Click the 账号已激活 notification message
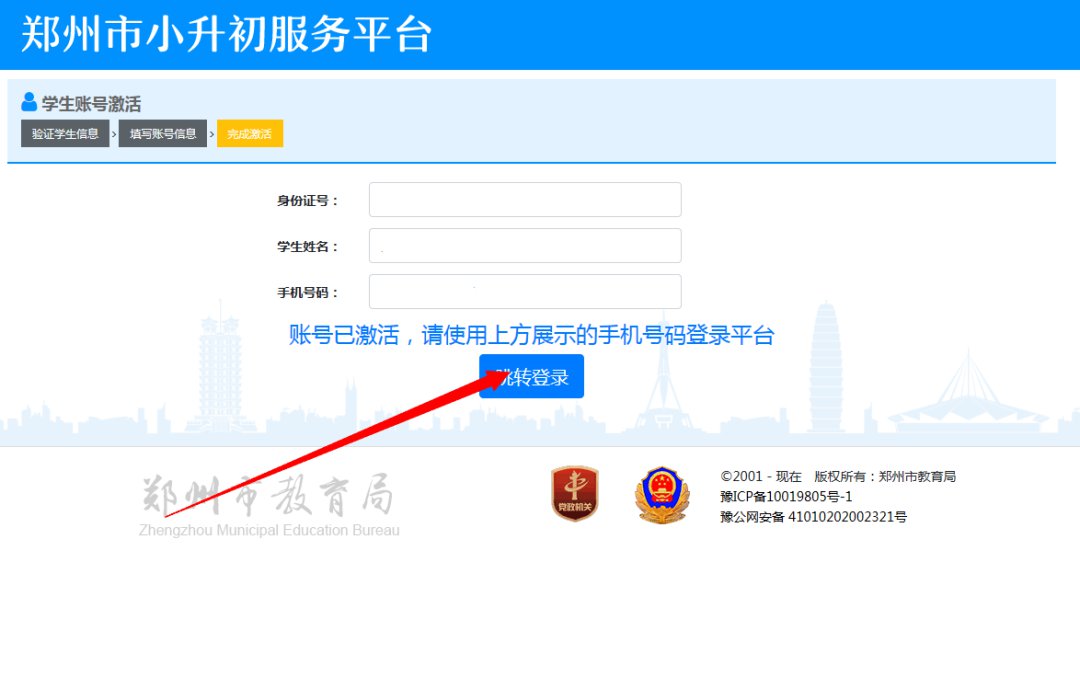1080x677 pixels. tap(531, 336)
